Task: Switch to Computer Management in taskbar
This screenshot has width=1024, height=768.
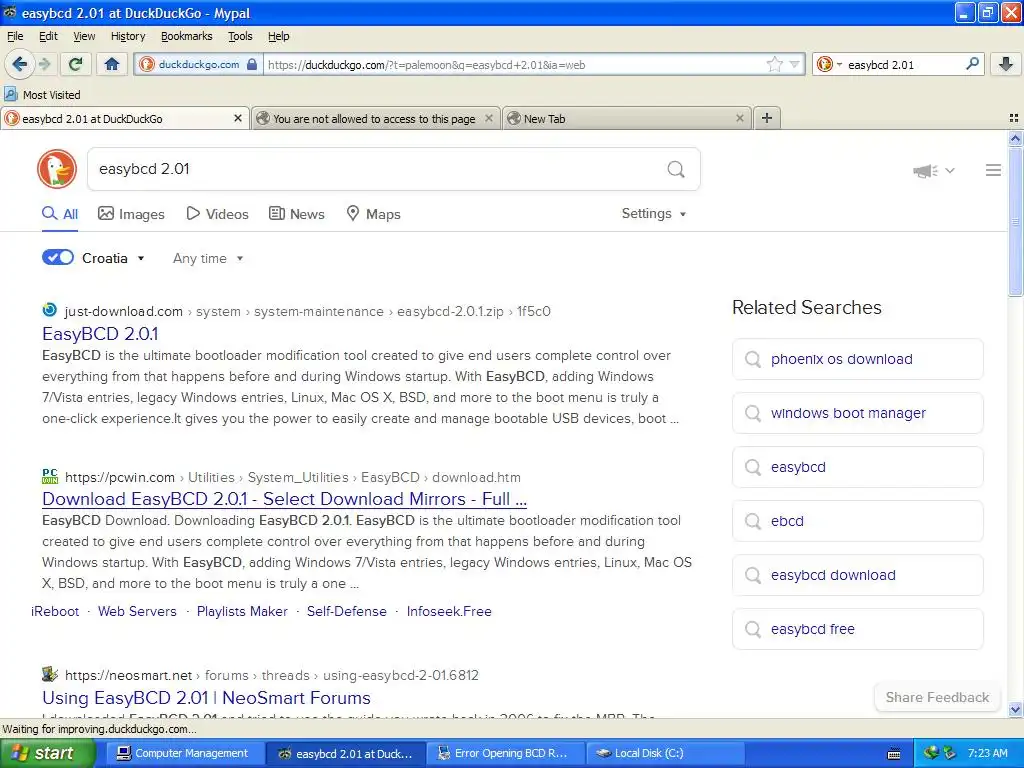Action: click(x=183, y=753)
